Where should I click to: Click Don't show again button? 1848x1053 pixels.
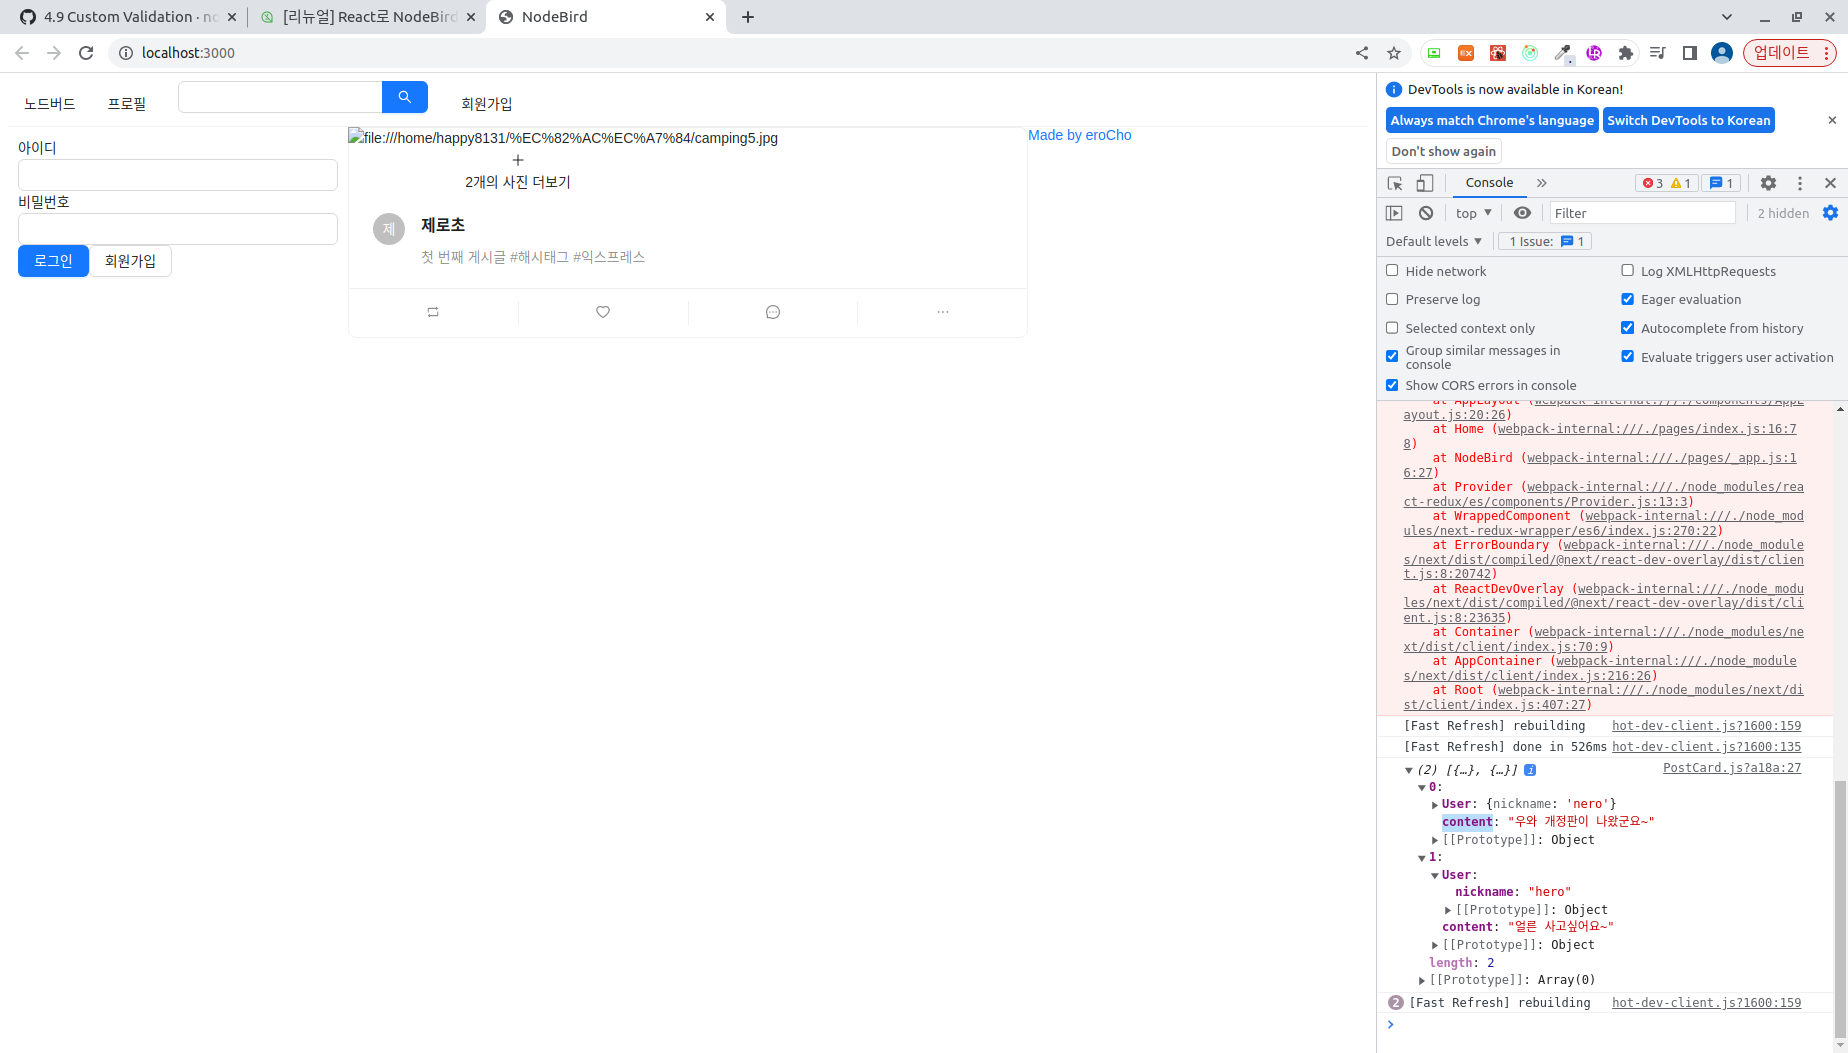tap(1444, 151)
